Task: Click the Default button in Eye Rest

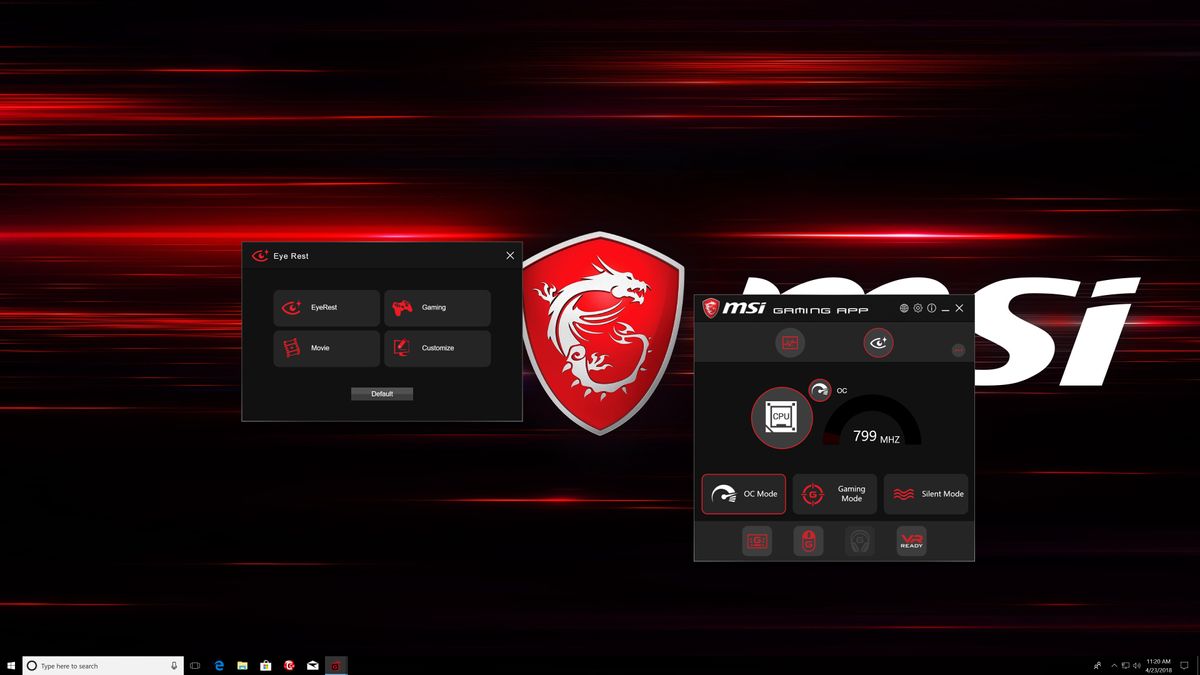Action: (382, 394)
